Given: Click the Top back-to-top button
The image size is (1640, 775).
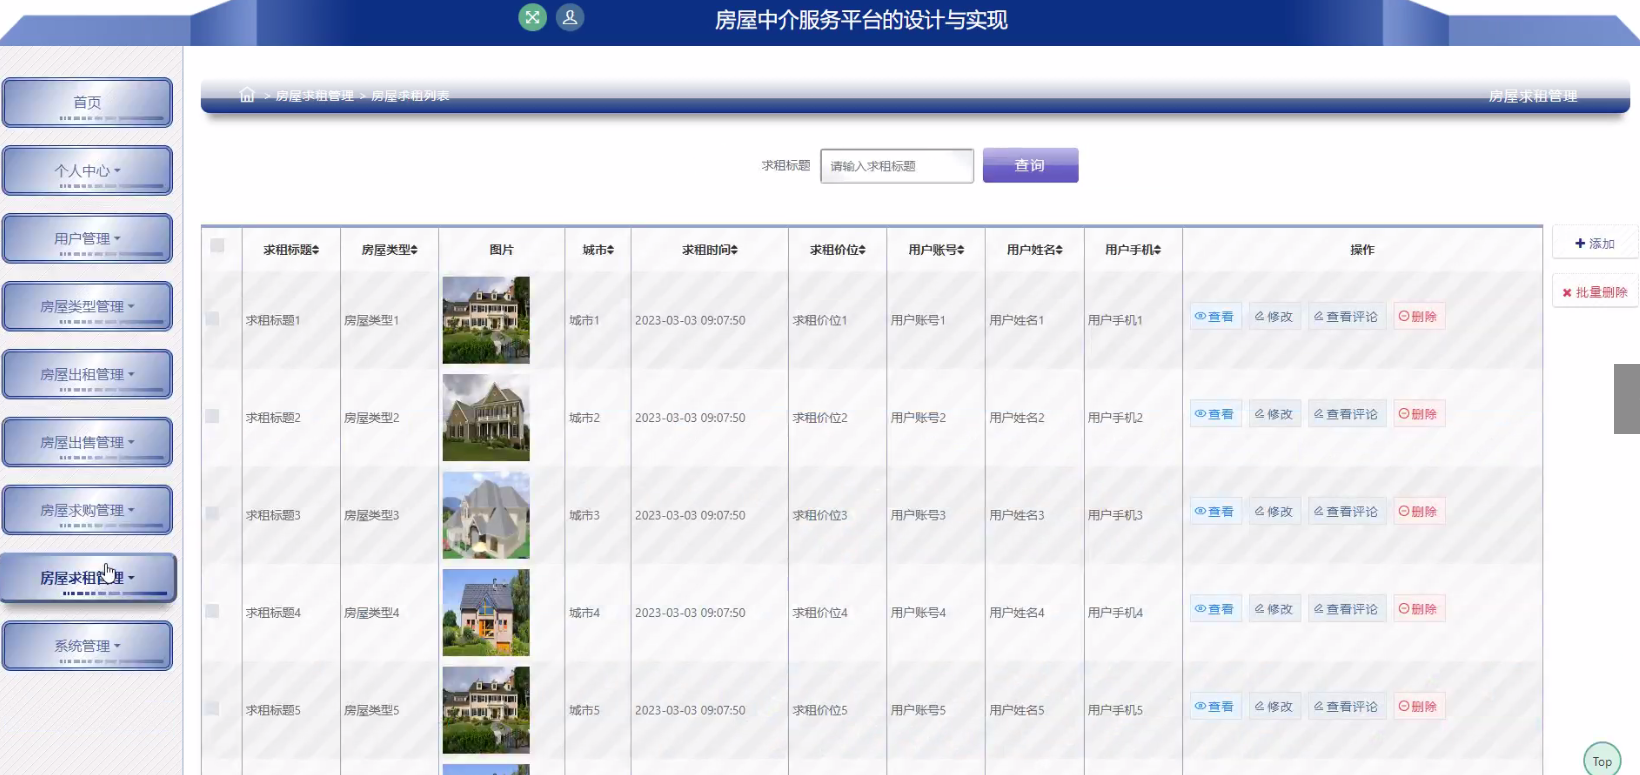Looking at the screenshot, I should [x=1602, y=761].
